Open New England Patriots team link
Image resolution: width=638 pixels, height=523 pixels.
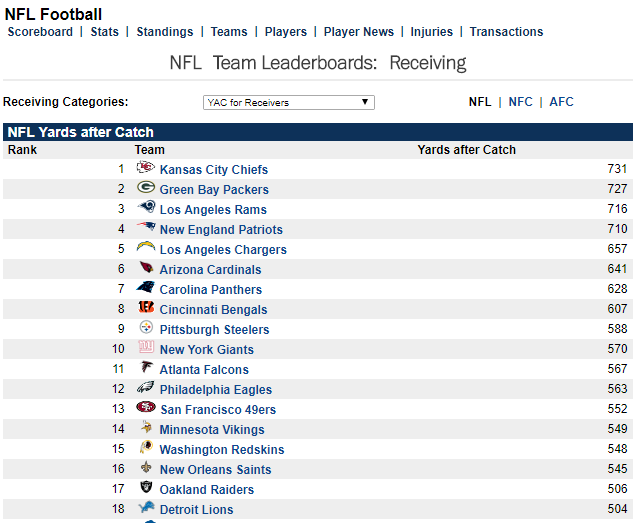(x=221, y=230)
